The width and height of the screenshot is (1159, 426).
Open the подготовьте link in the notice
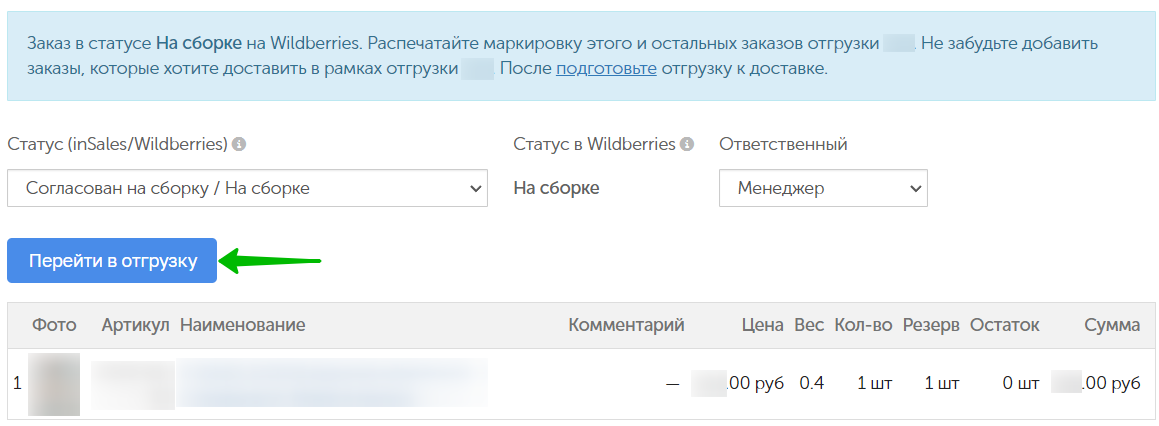tap(606, 70)
